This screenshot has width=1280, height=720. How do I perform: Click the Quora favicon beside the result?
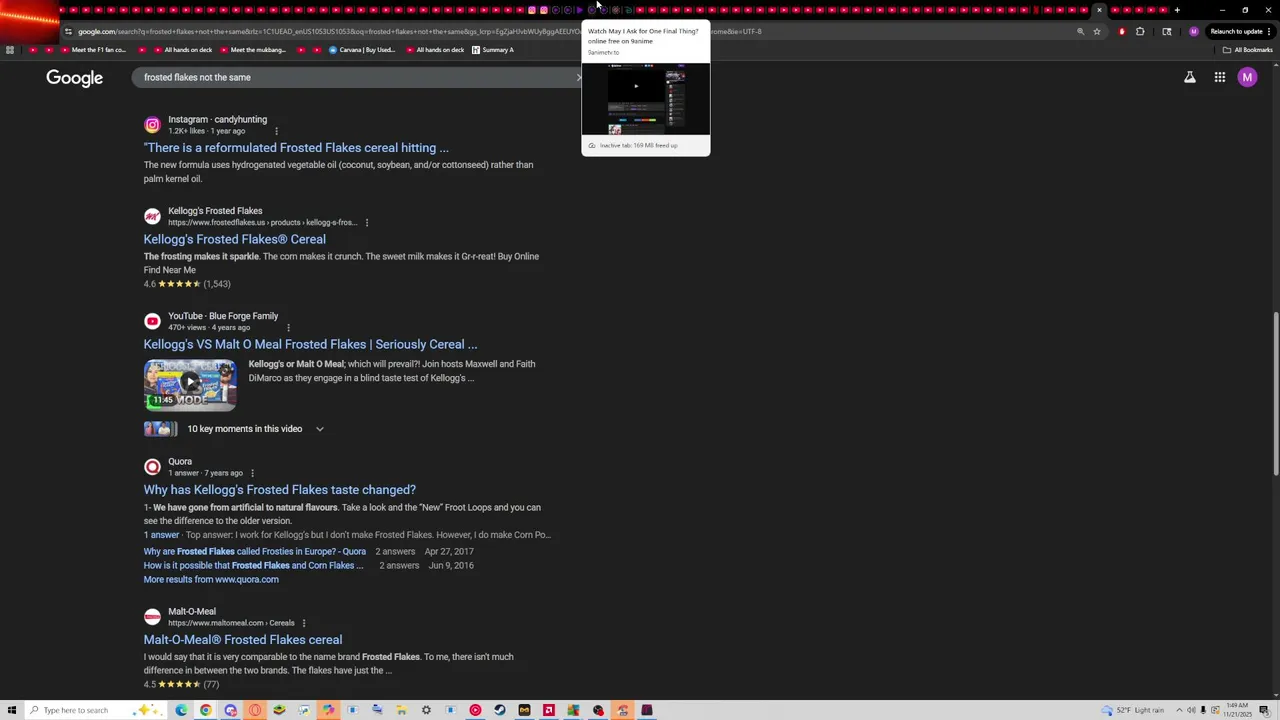point(152,467)
